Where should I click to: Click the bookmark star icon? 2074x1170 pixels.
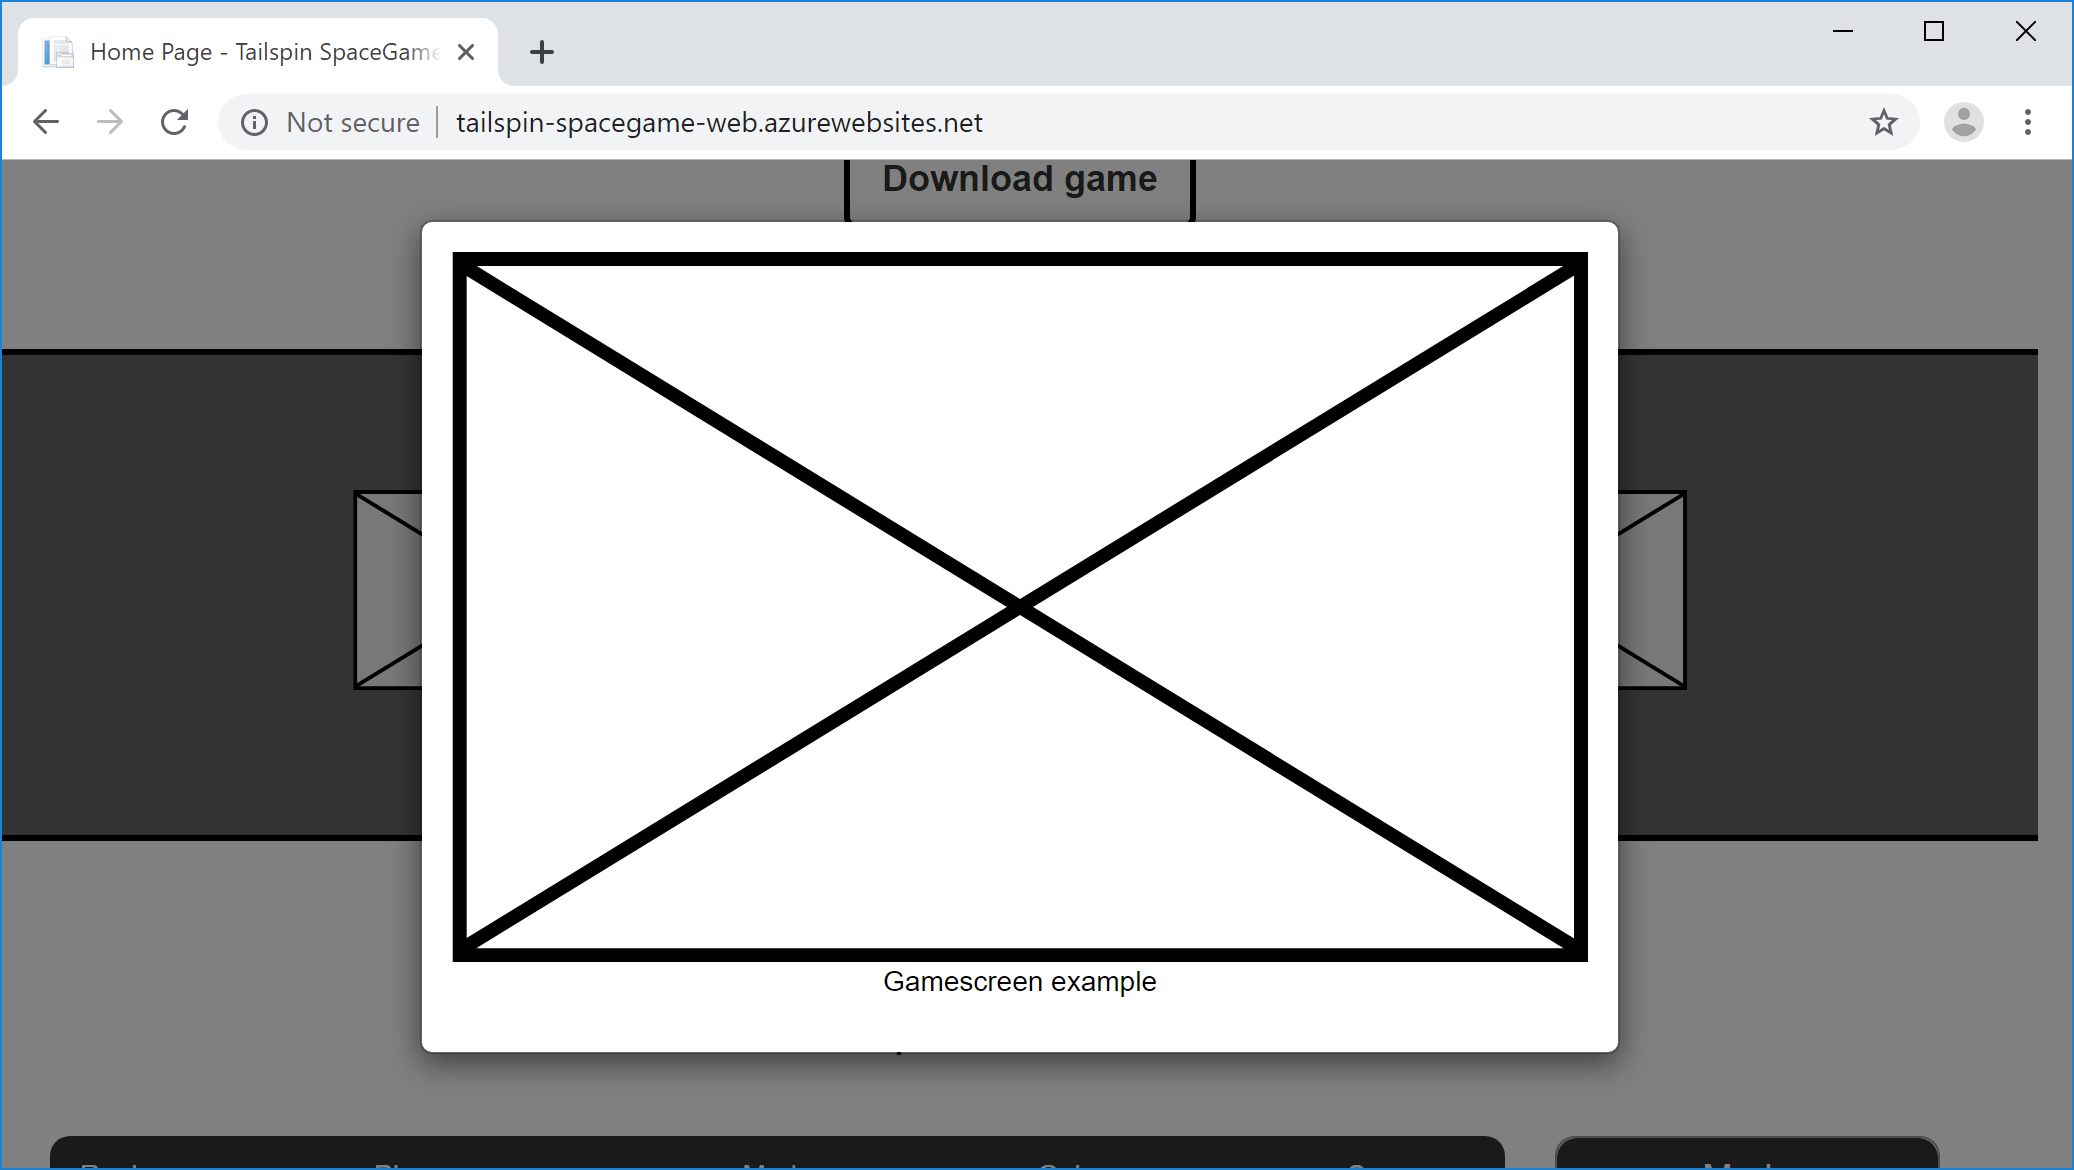[x=1883, y=121]
